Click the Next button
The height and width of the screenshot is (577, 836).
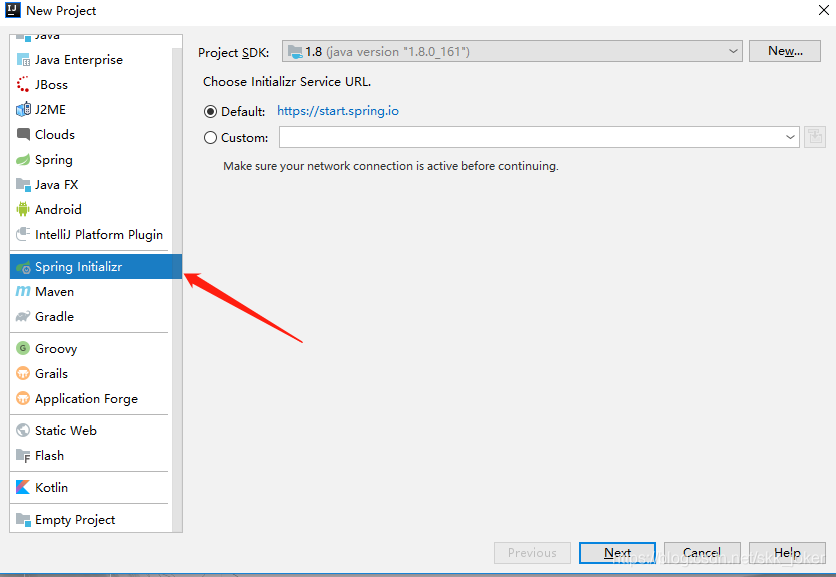[x=617, y=553]
